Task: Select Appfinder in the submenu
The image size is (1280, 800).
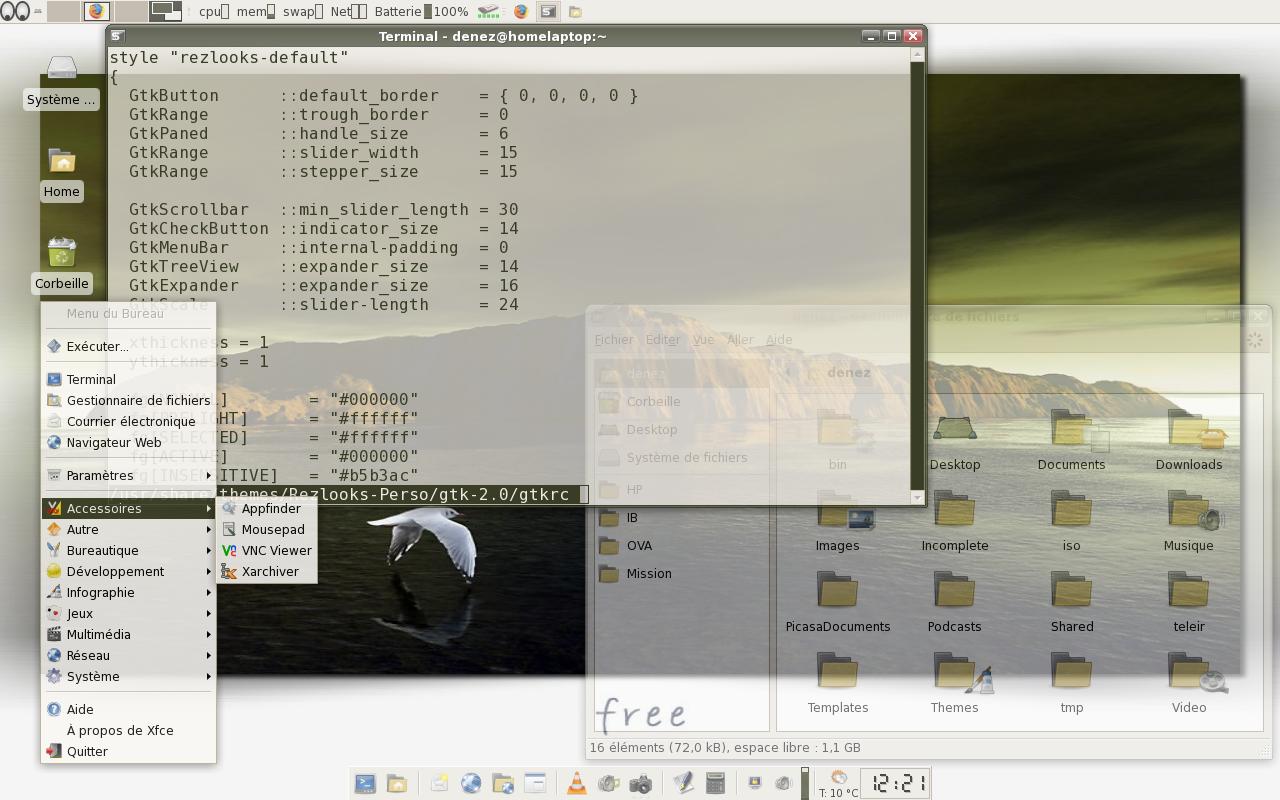Action: pos(267,508)
